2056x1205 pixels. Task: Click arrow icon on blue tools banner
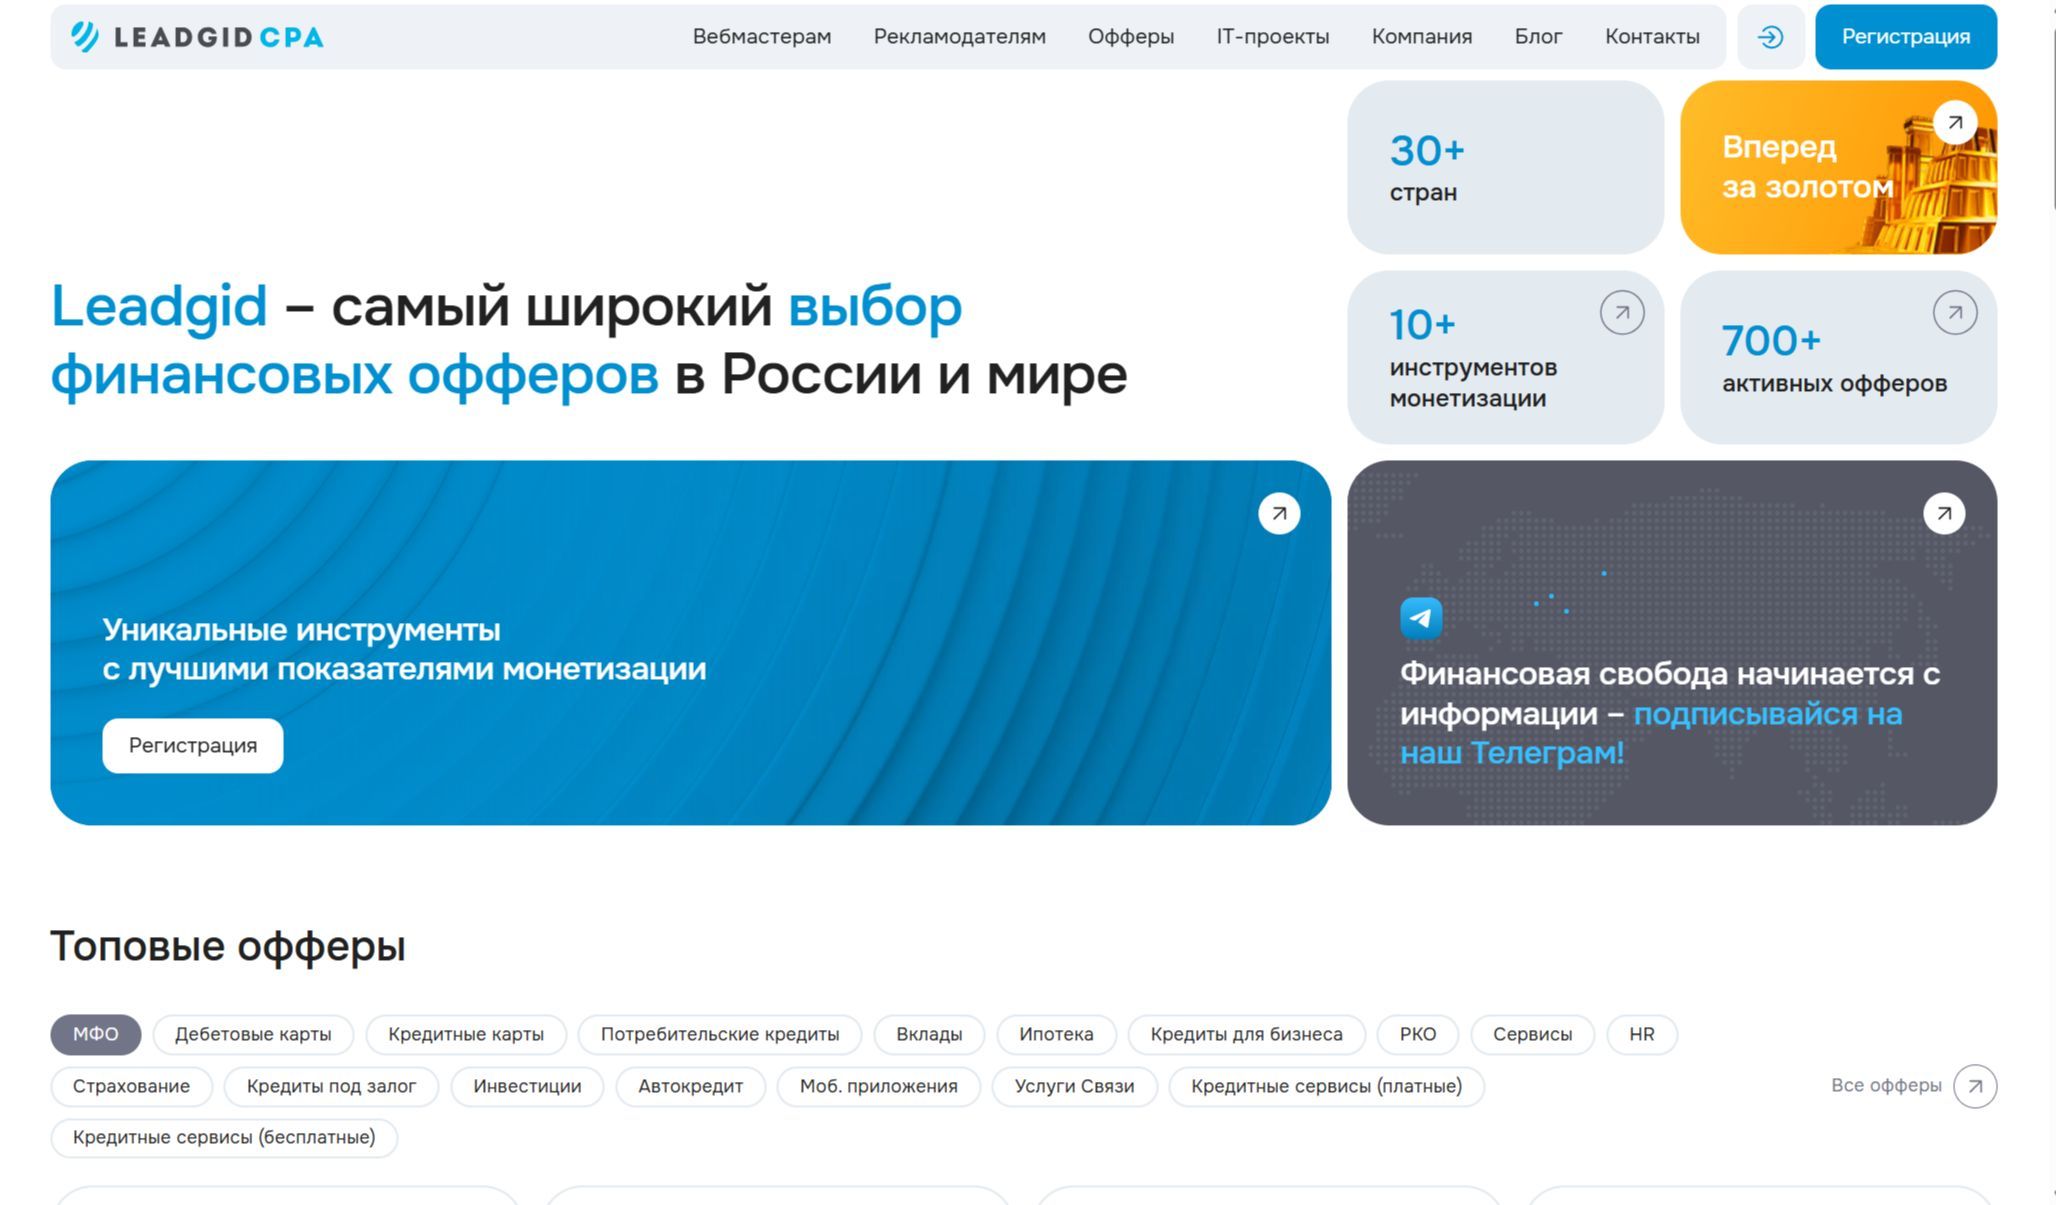coord(1278,514)
